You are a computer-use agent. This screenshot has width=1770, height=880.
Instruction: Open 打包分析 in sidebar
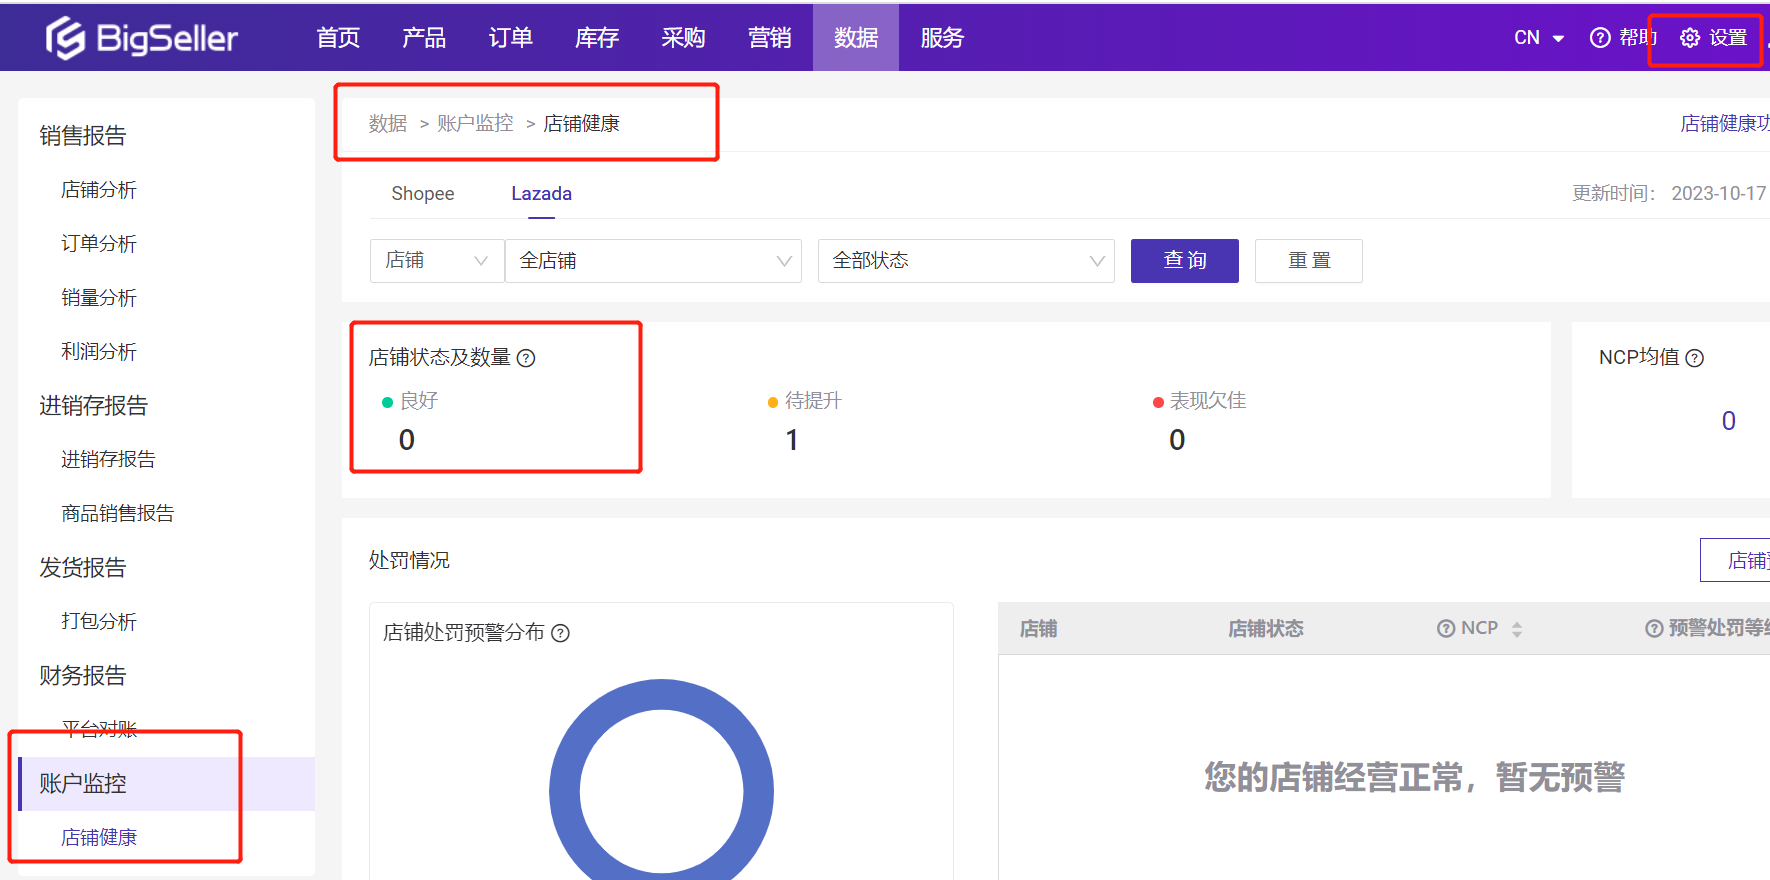(99, 622)
